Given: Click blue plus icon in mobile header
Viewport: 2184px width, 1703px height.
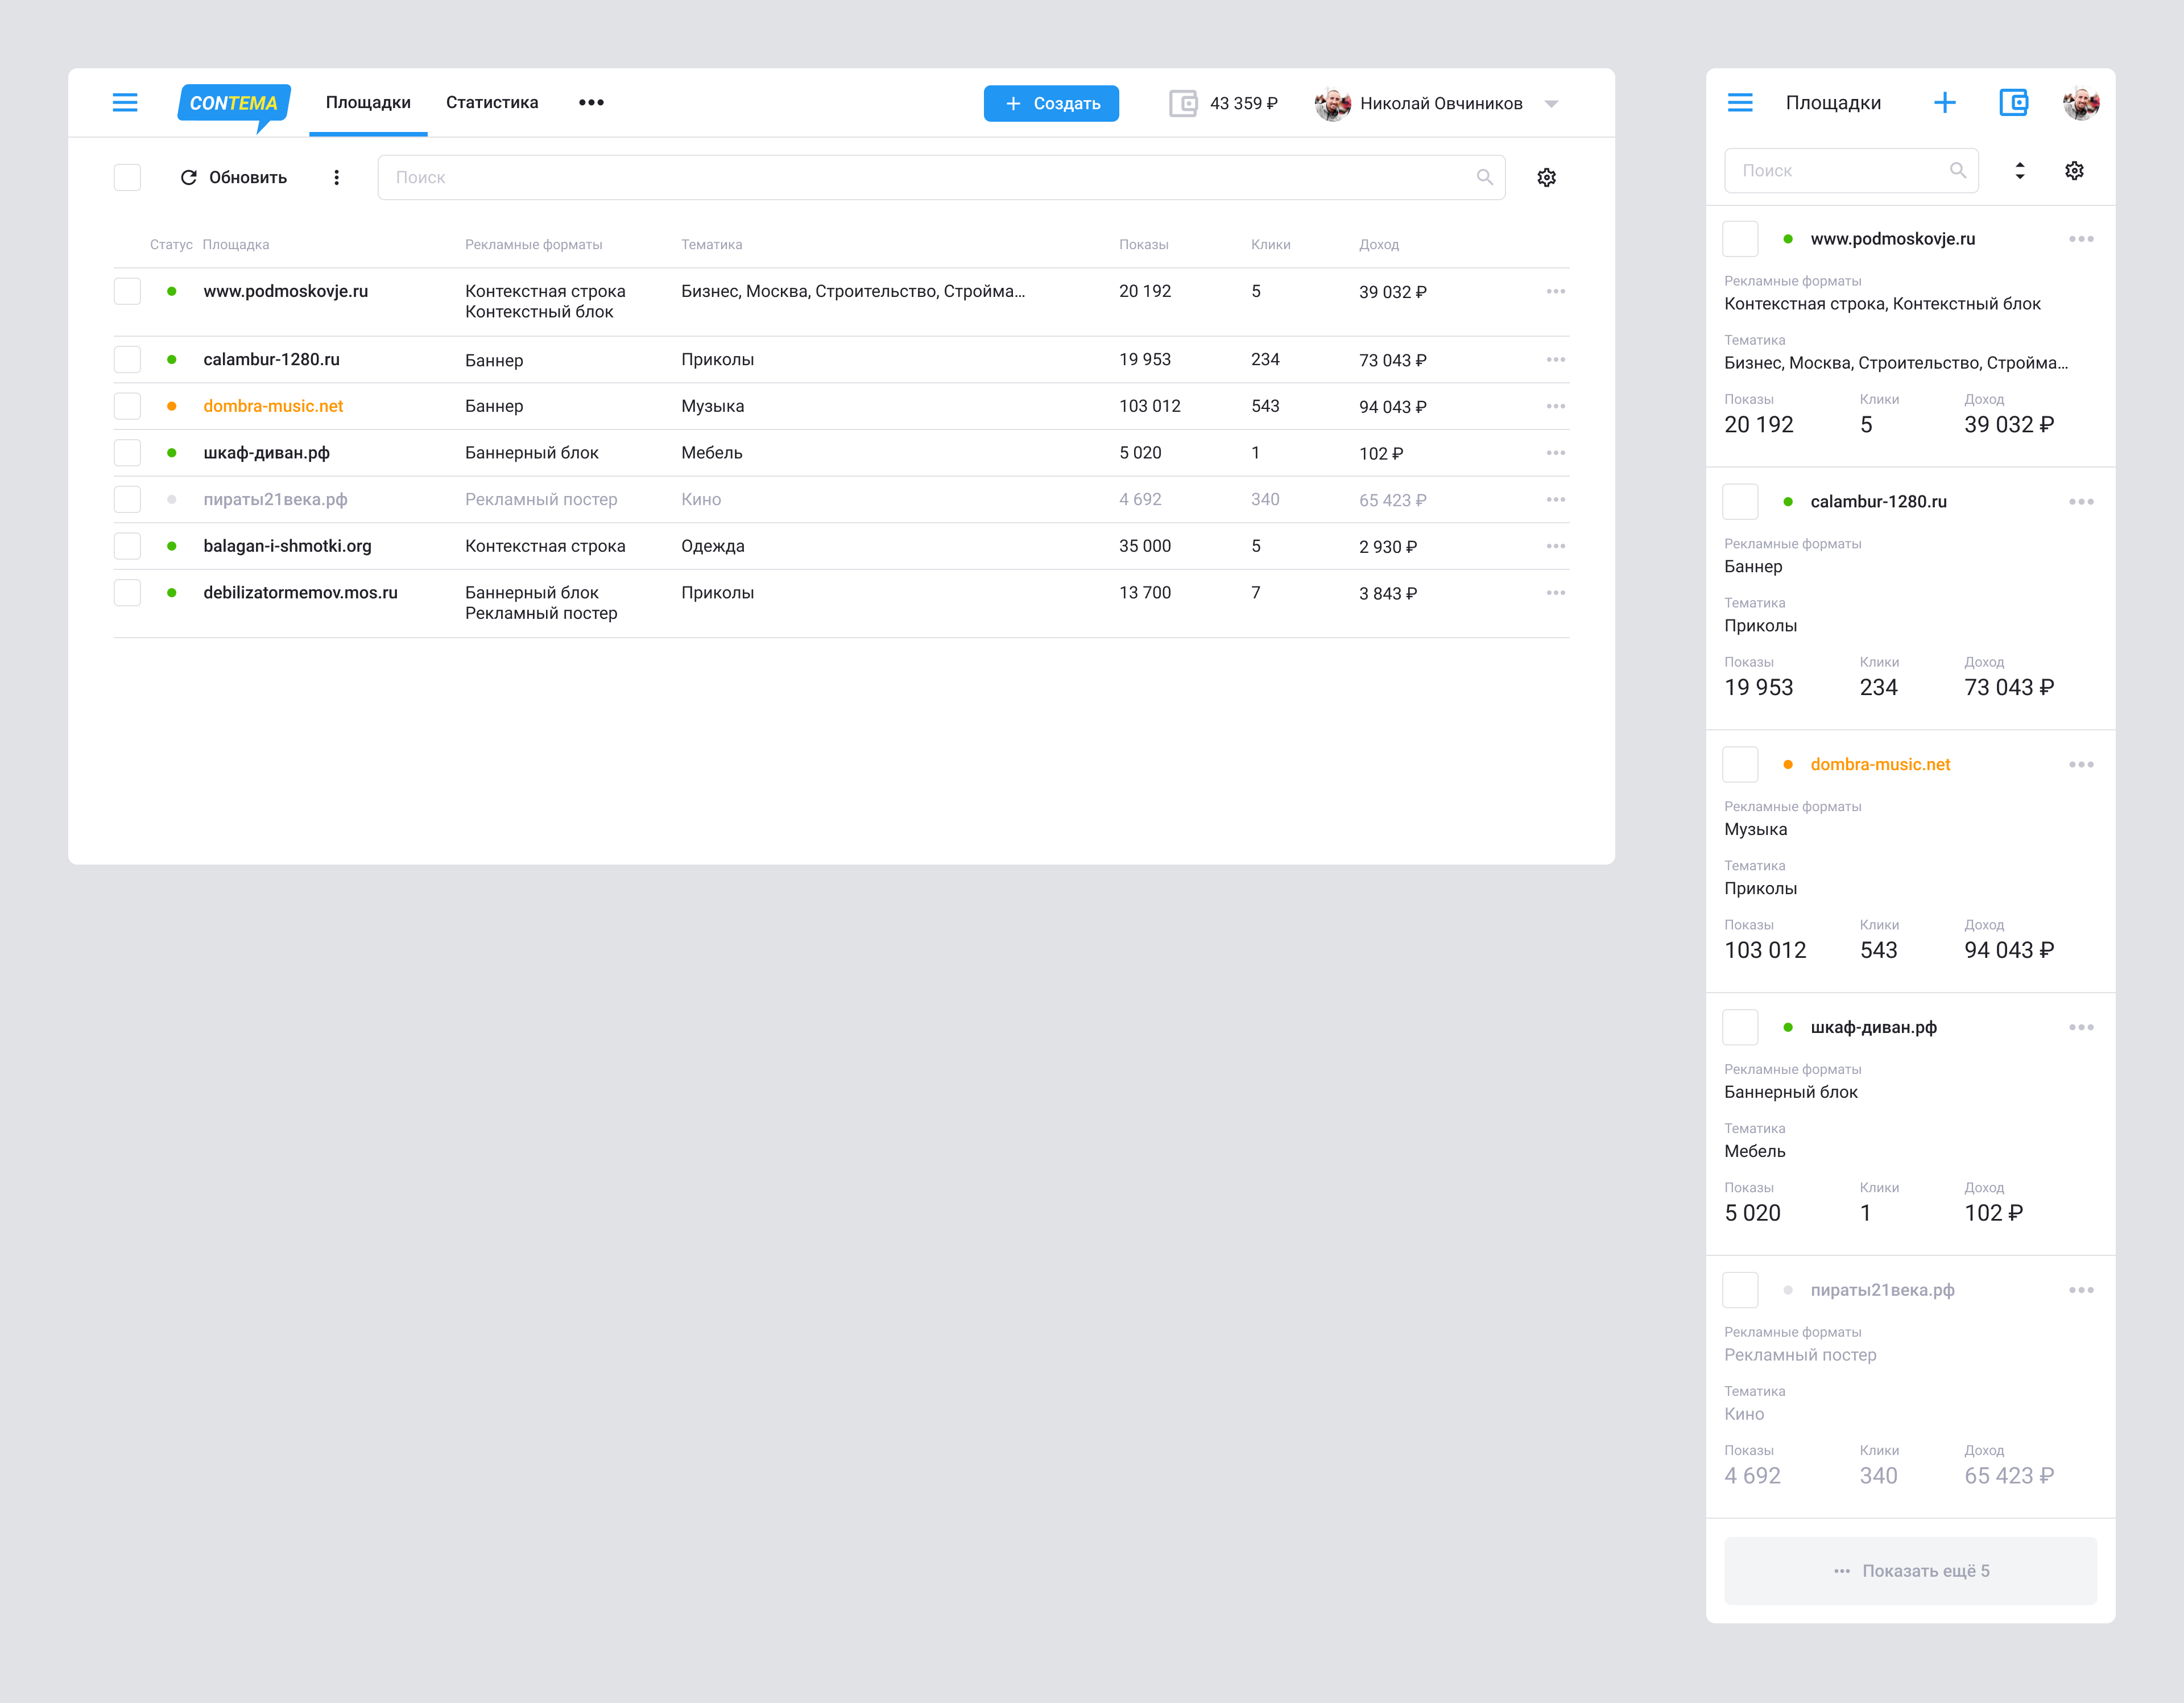Looking at the screenshot, I should tap(1944, 103).
